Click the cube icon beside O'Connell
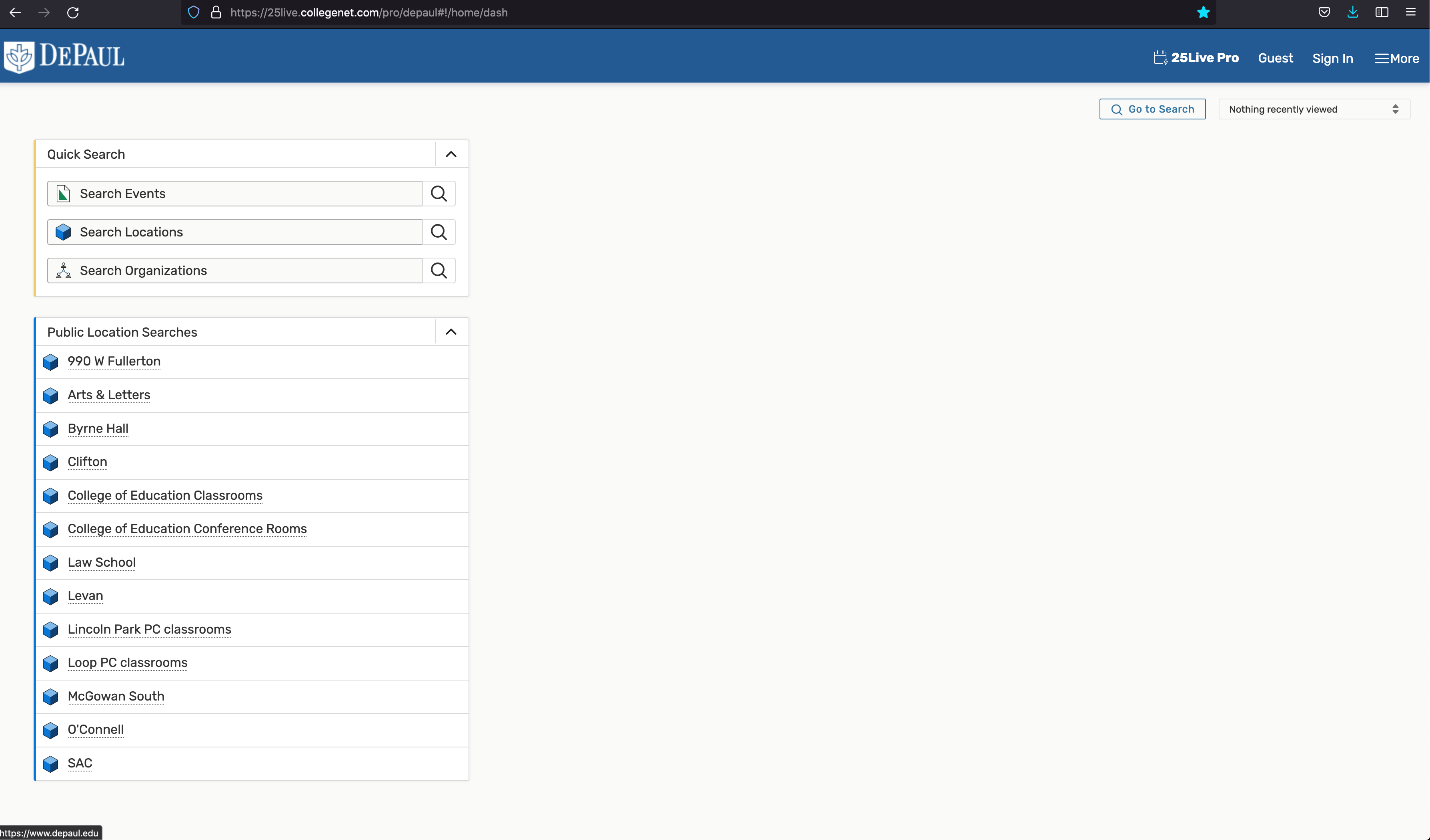The width and height of the screenshot is (1430, 840). (51, 731)
